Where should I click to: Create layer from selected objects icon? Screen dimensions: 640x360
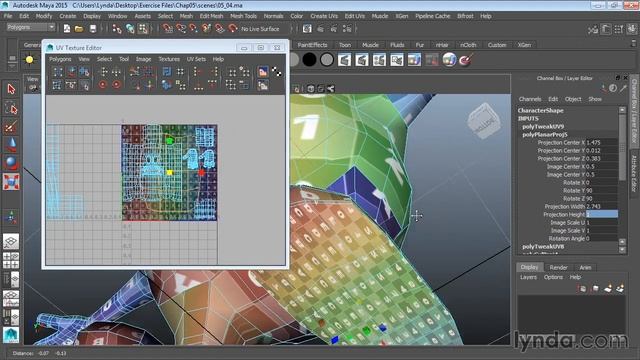point(620,289)
